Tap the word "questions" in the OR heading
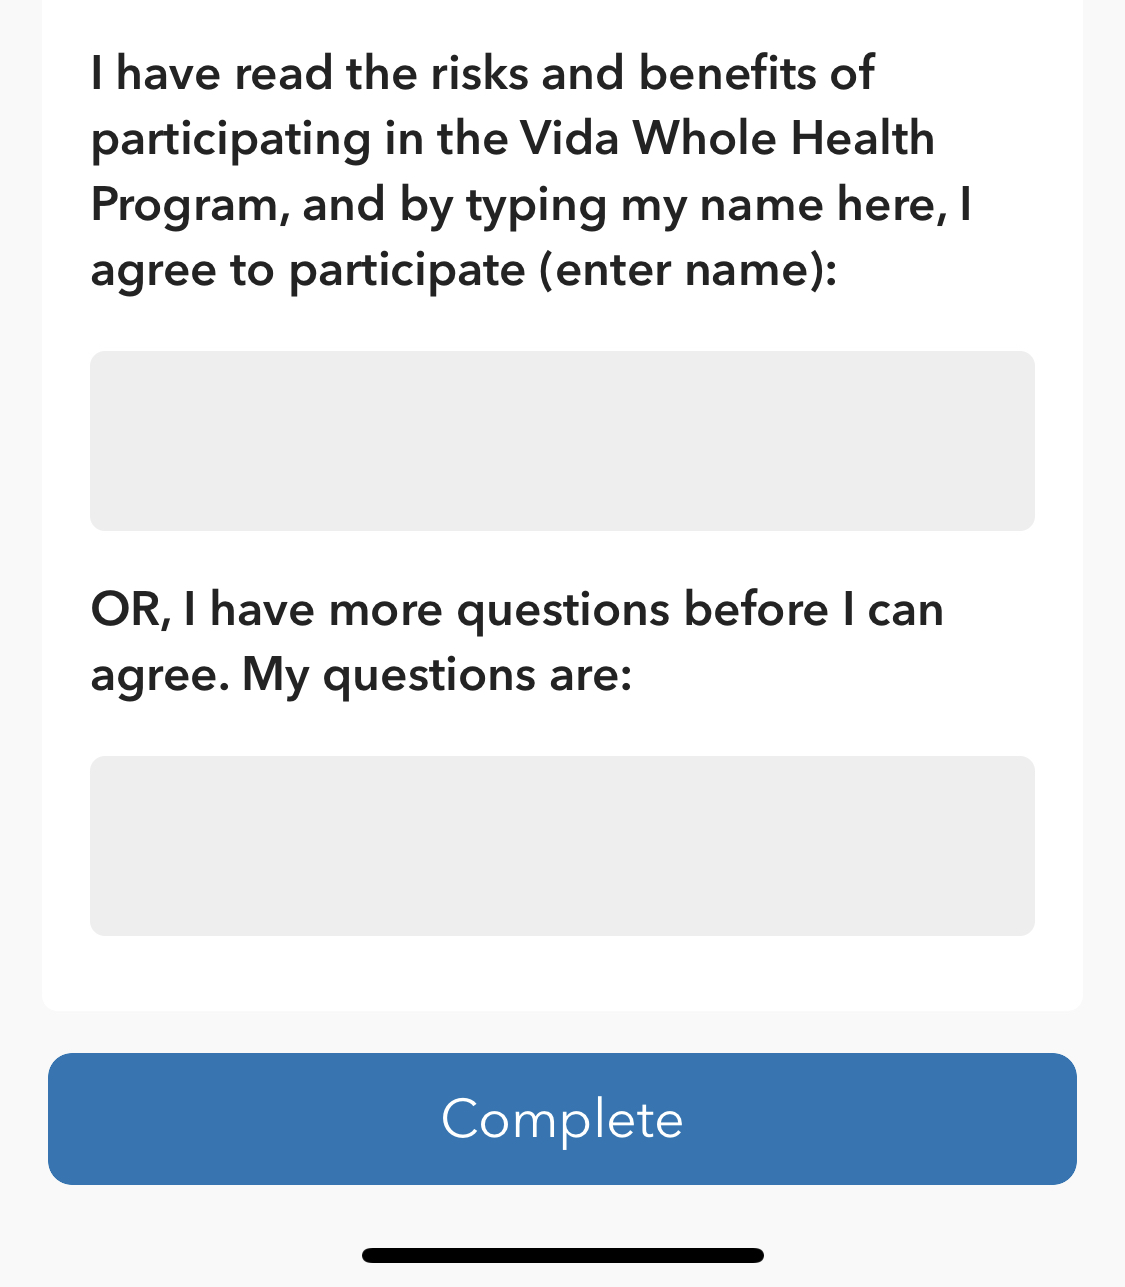This screenshot has width=1125, height=1287. 563,610
